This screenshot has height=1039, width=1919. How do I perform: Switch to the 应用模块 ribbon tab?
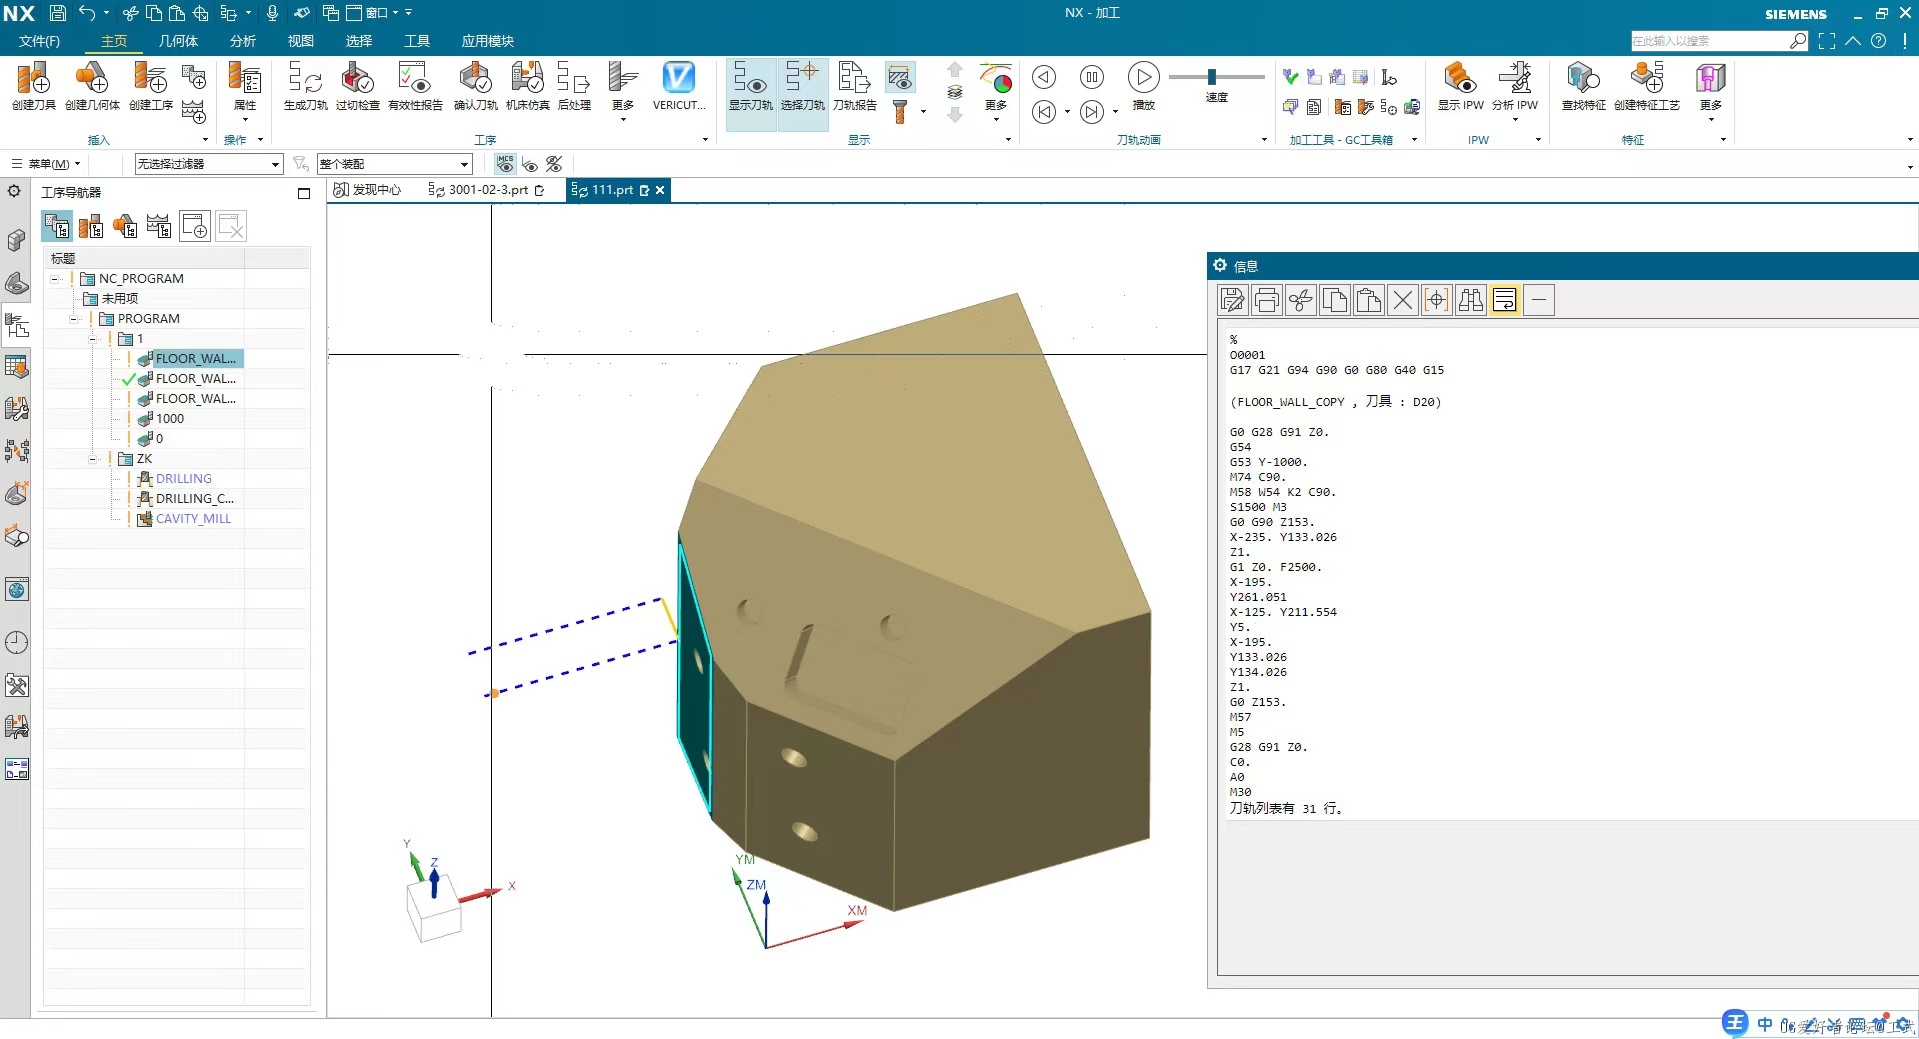coord(488,41)
